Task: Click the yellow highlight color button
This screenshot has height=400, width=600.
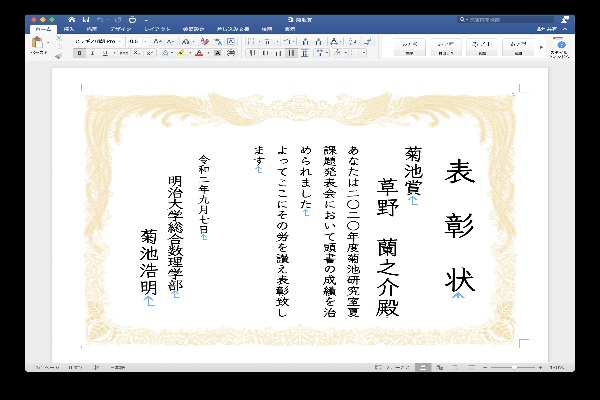Action: [x=181, y=53]
